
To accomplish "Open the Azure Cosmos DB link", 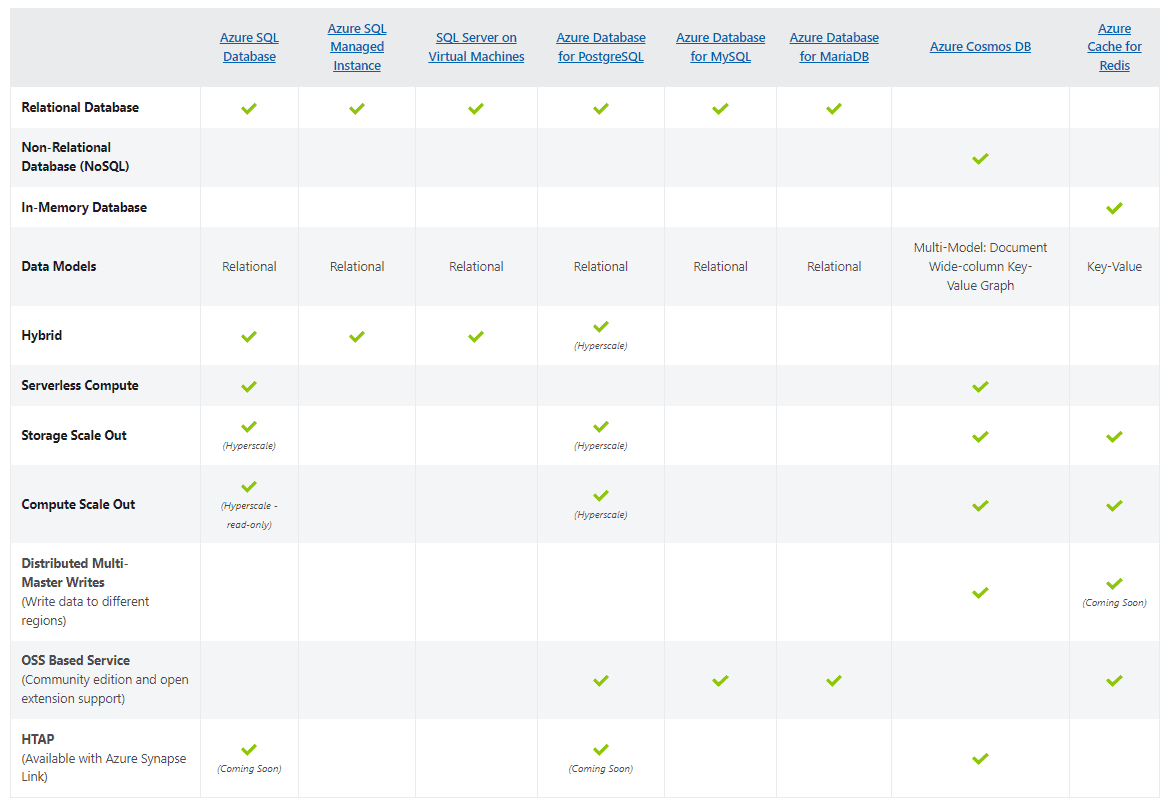I will pyautogui.click(x=980, y=46).
